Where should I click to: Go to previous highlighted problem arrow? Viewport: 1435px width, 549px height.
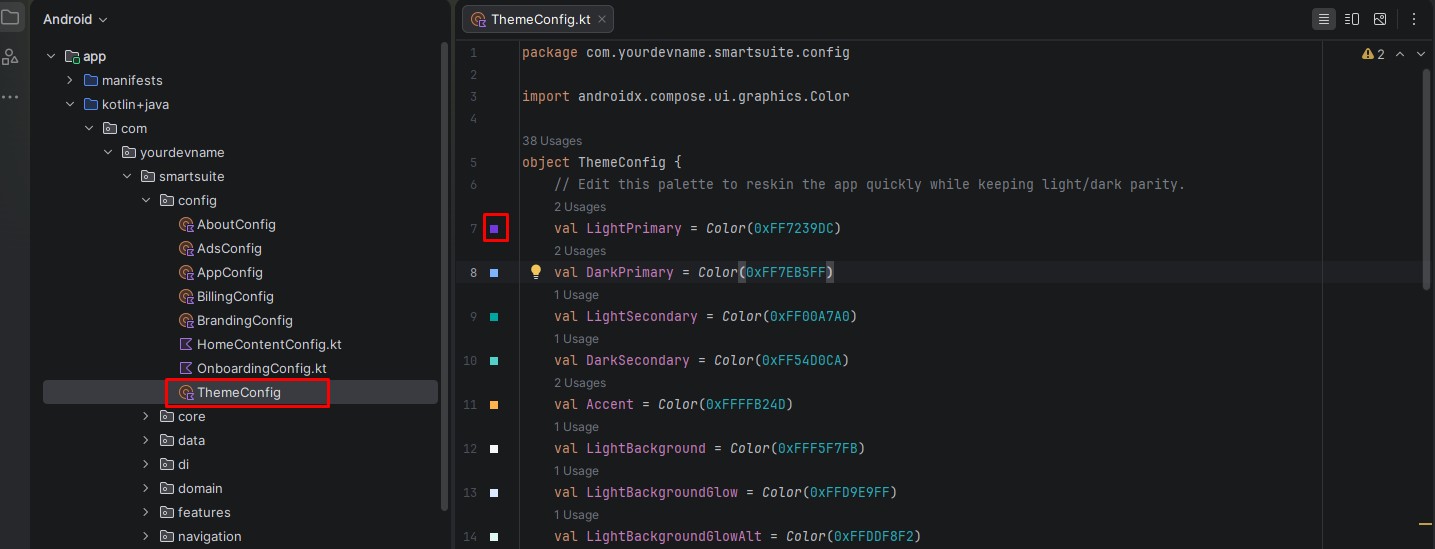coord(1400,54)
